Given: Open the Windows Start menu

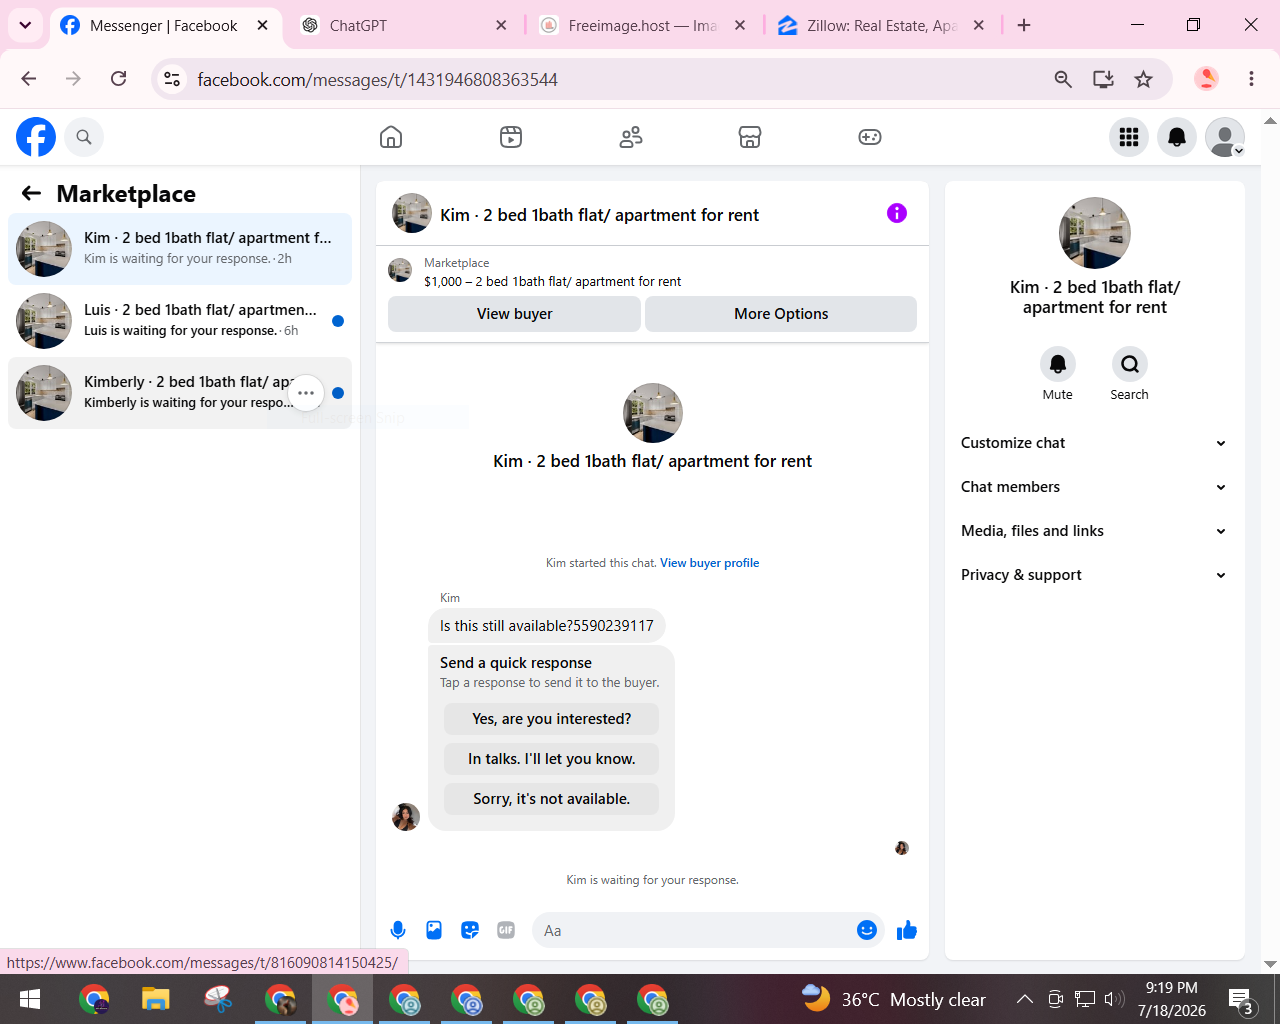Looking at the screenshot, I should [x=30, y=999].
